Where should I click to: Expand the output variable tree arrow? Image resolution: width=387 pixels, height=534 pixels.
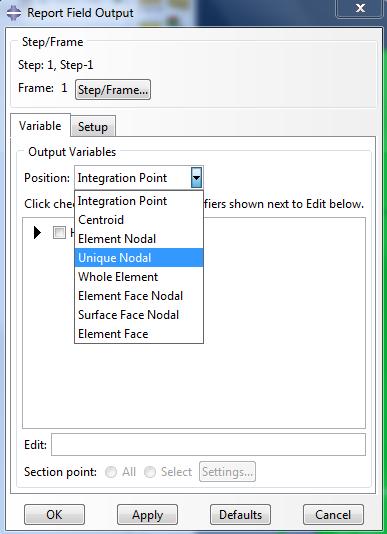click(x=37, y=233)
